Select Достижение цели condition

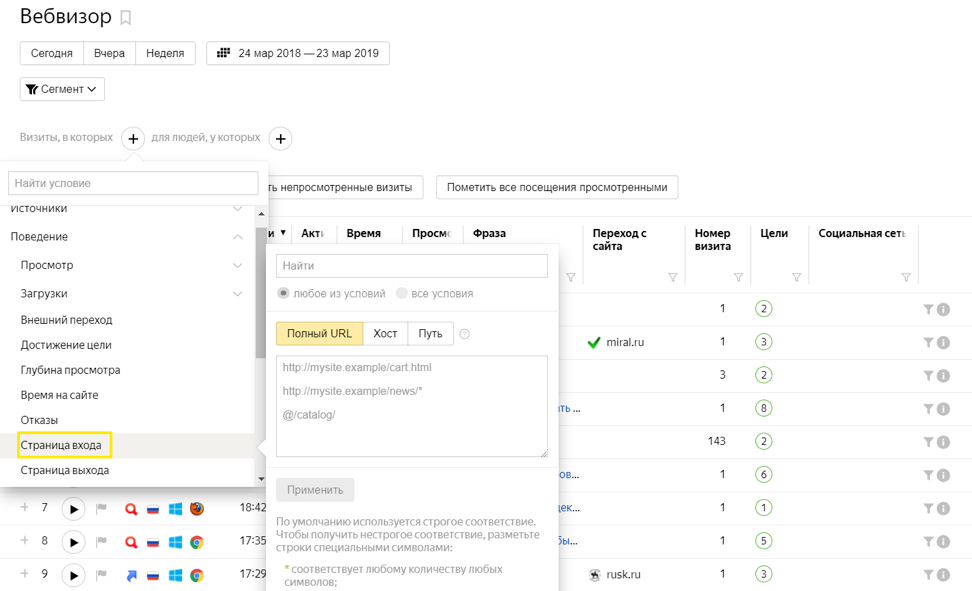click(66, 345)
